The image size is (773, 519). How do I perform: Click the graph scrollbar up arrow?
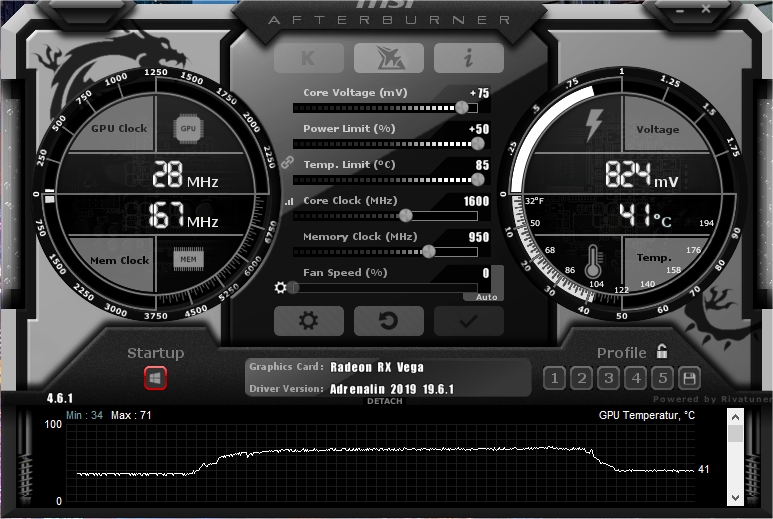735,417
